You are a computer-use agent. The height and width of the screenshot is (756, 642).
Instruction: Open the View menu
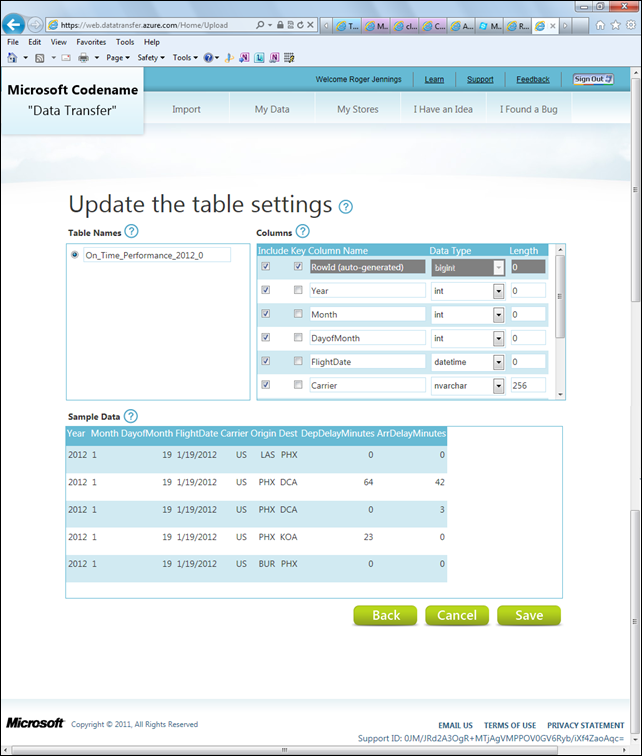59,42
